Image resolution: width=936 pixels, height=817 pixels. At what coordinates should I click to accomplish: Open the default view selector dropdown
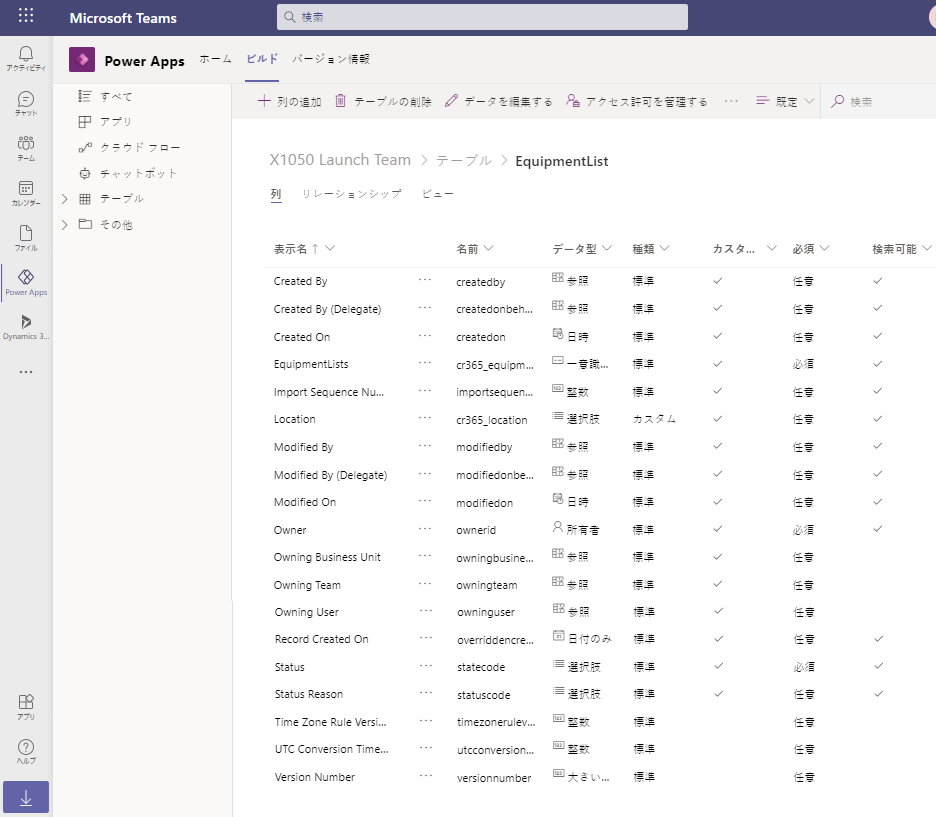(x=785, y=101)
